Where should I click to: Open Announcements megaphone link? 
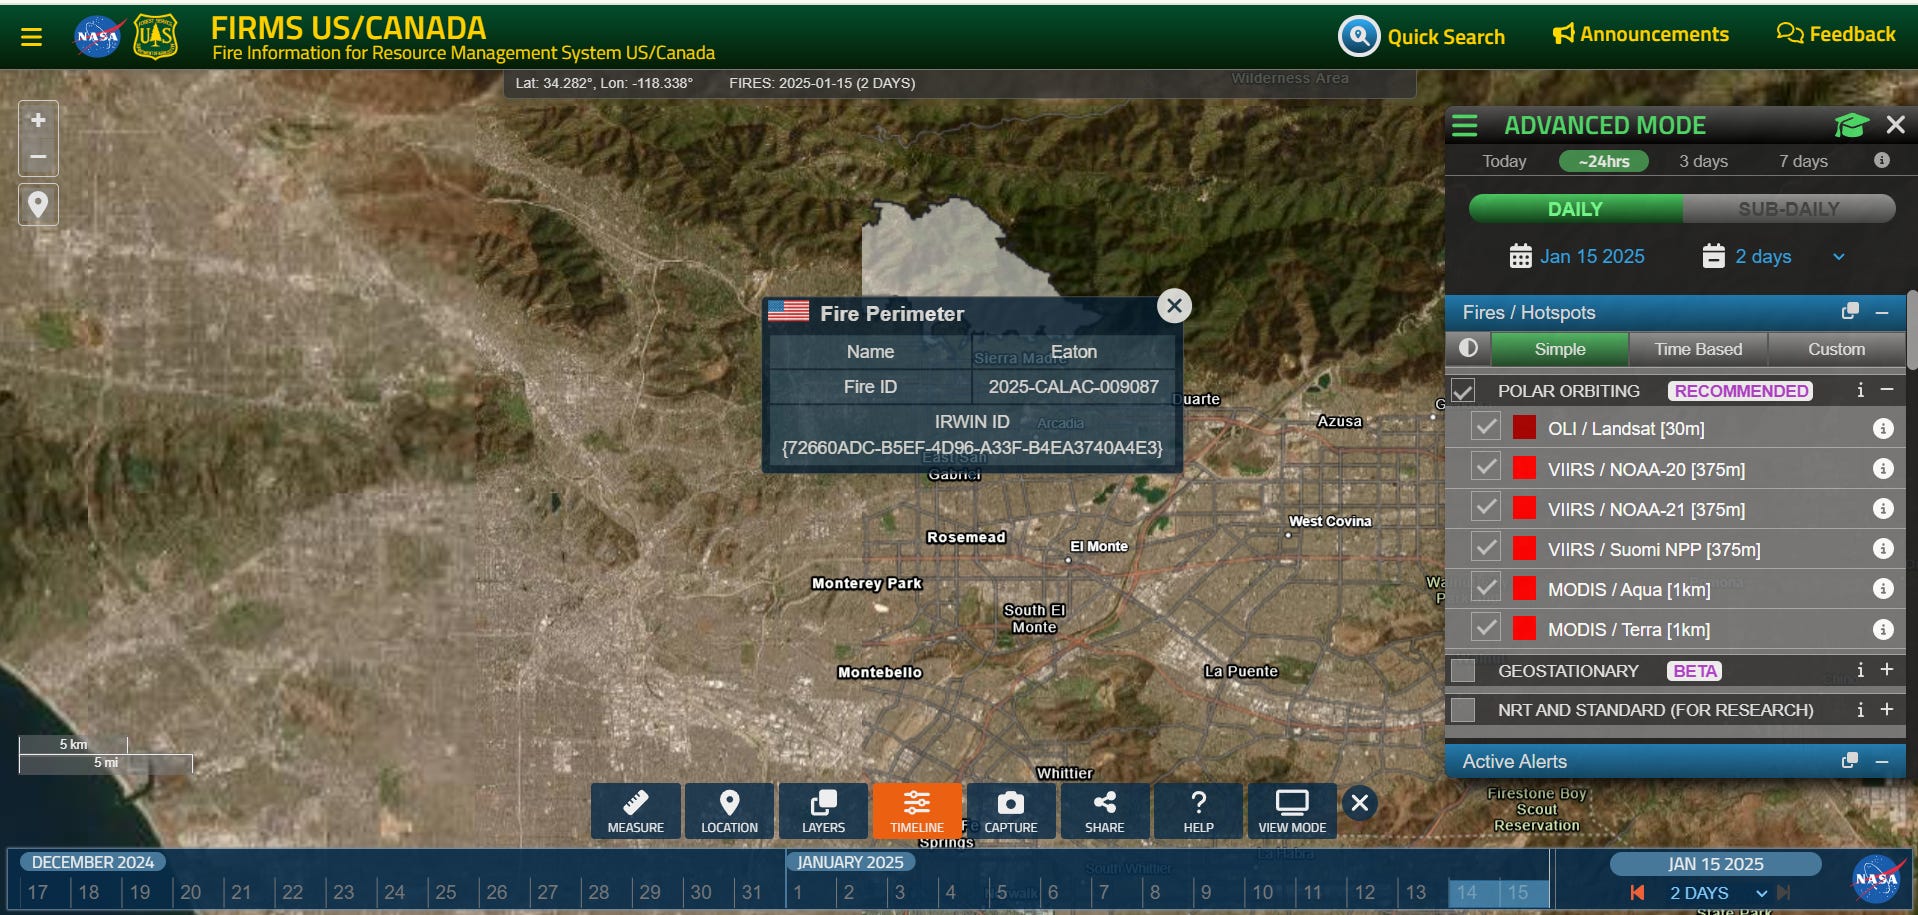coord(1640,34)
